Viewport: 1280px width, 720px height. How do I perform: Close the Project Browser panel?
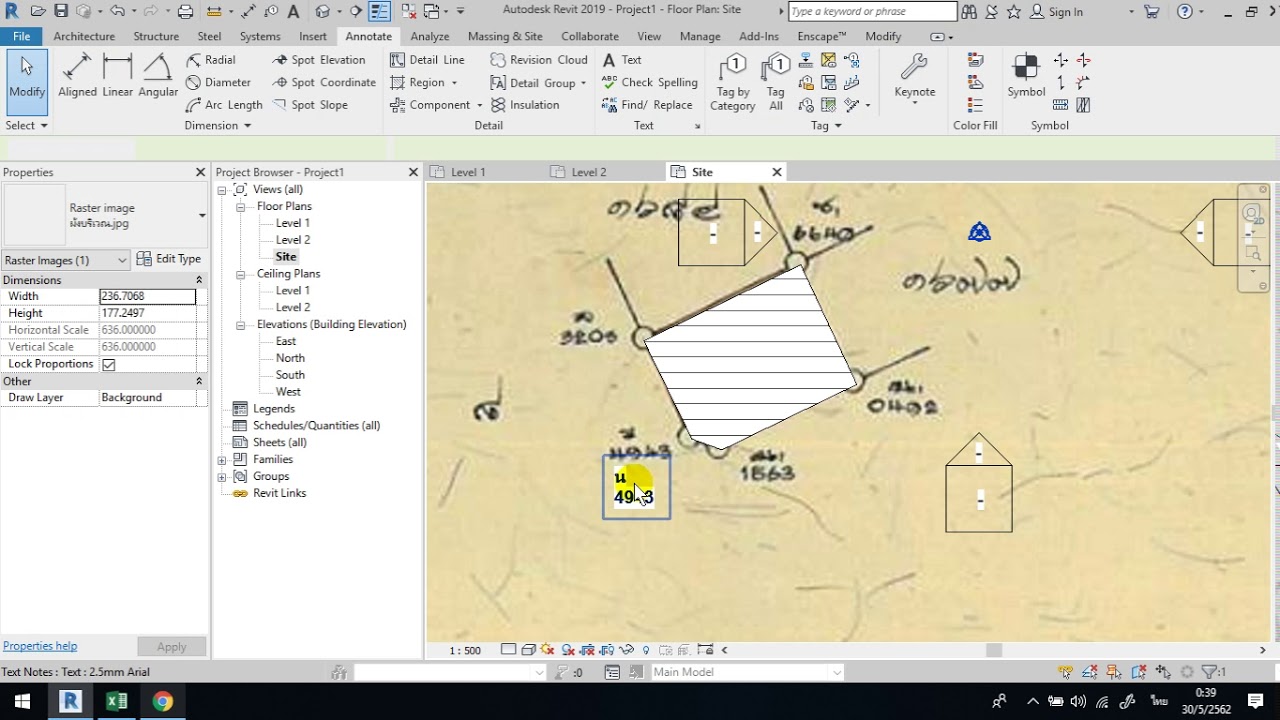pyautogui.click(x=413, y=172)
